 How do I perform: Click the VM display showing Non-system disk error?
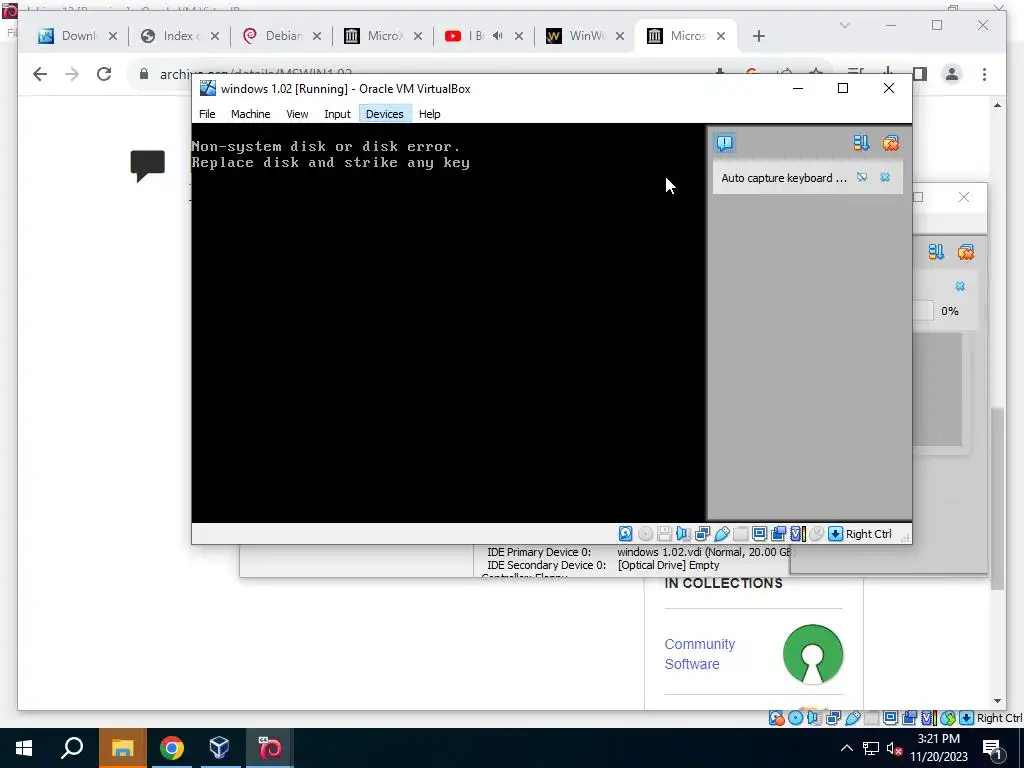tap(448, 323)
